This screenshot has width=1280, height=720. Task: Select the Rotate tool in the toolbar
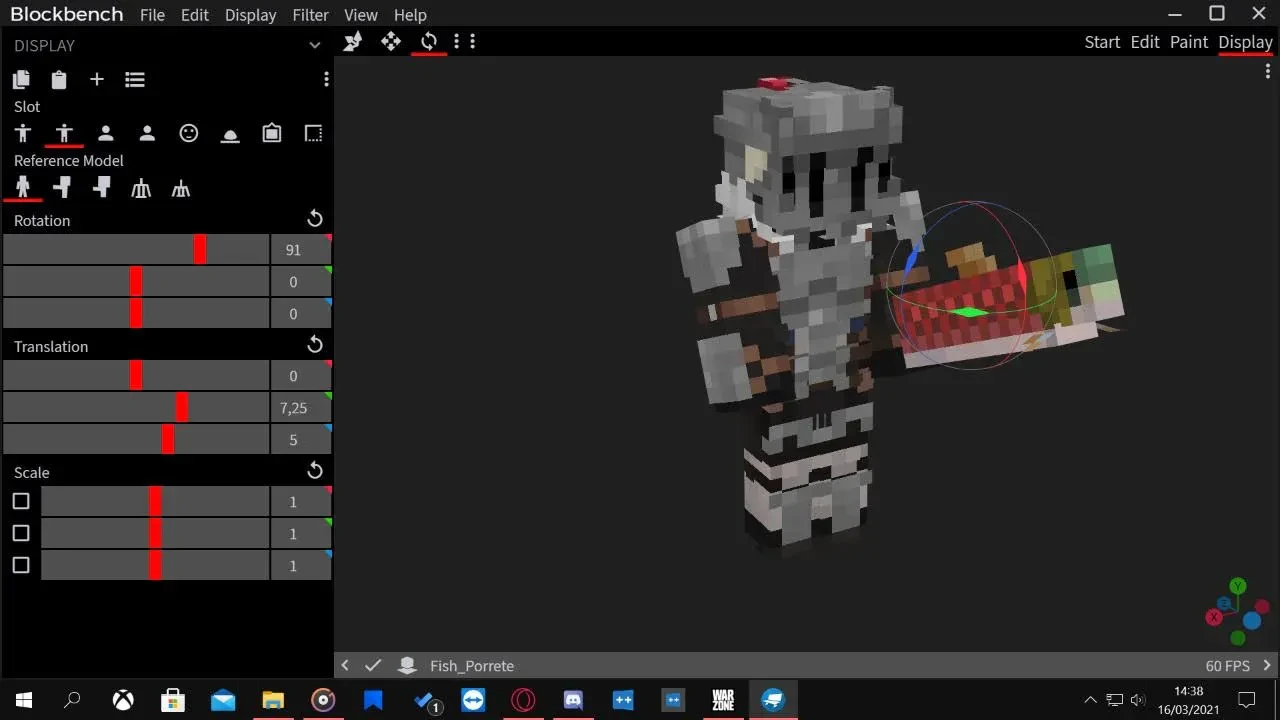pos(429,41)
